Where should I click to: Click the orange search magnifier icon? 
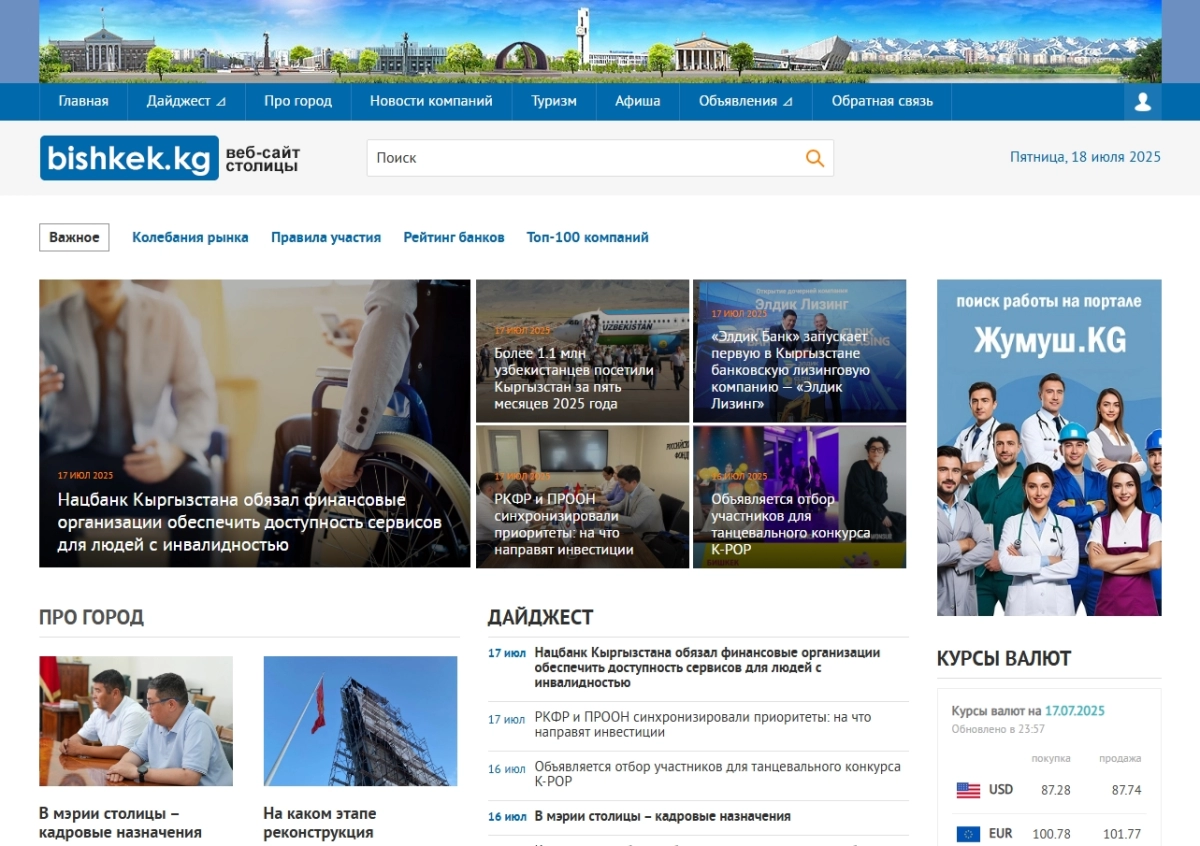click(815, 158)
